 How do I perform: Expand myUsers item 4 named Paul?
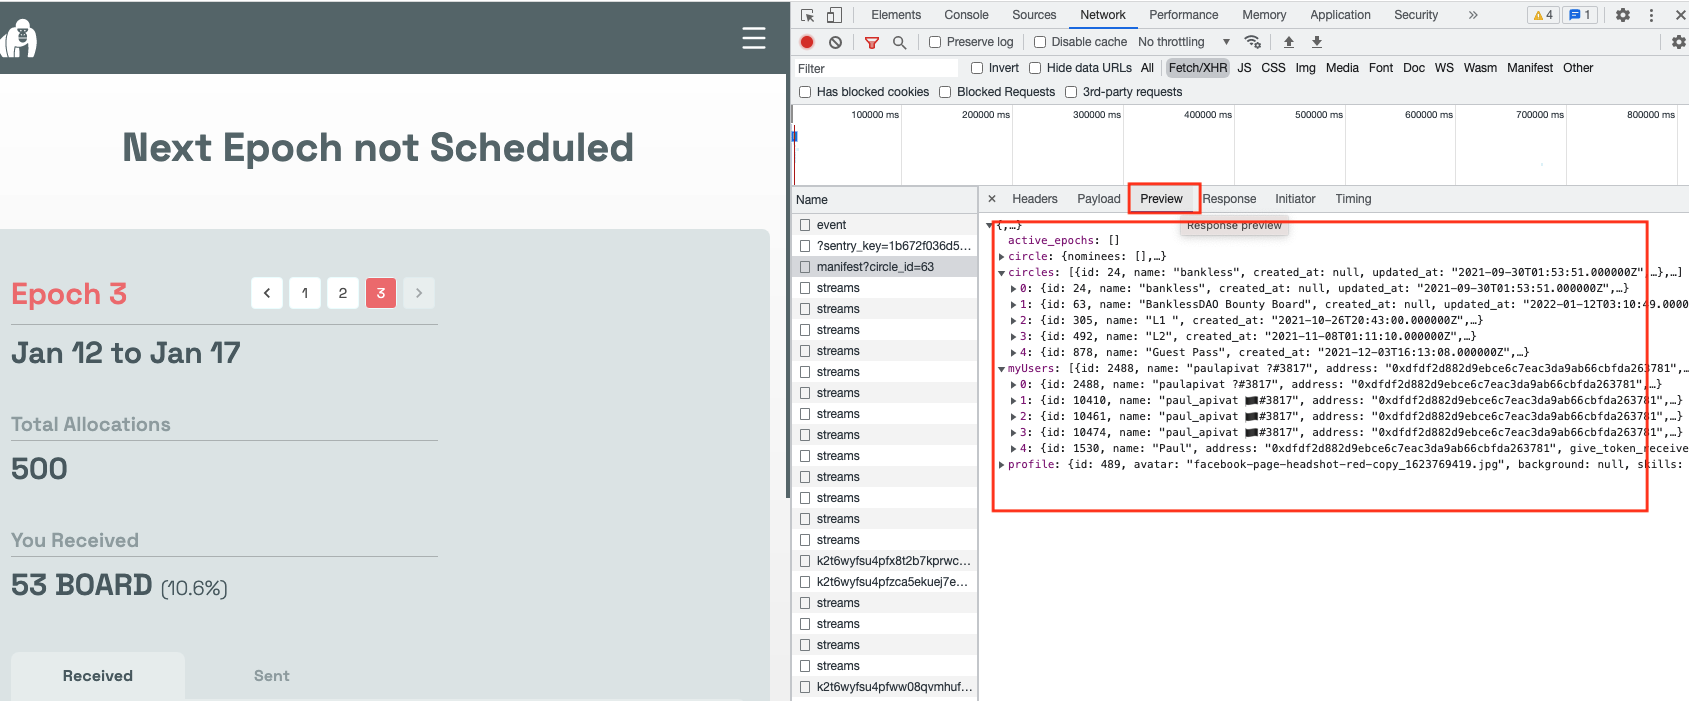pyautogui.click(x=1014, y=449)
